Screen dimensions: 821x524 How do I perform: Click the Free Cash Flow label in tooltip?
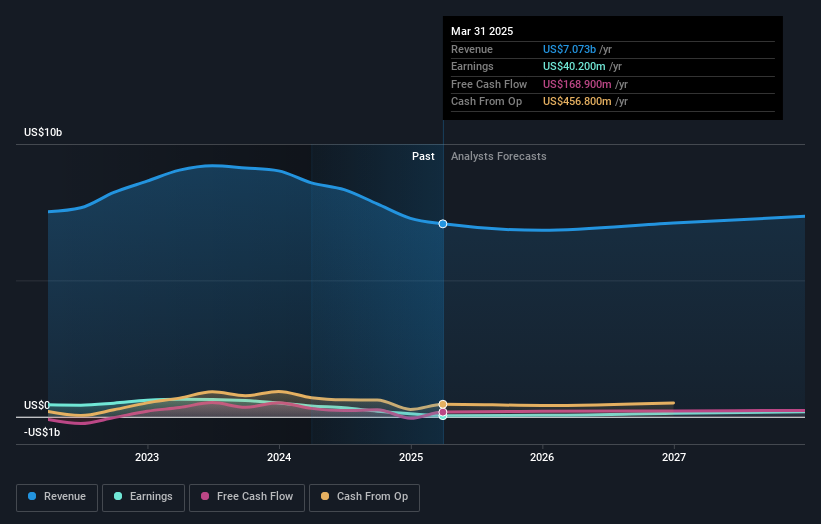(489, 84)
